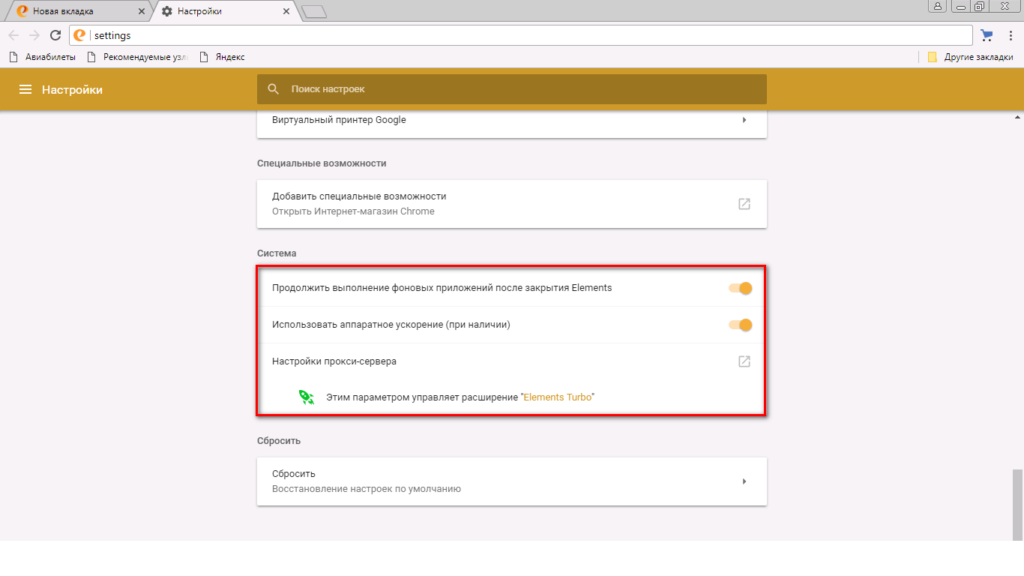Click Восстановление настроек по умолчанию text
The image size is (1024, 576).
366,488
